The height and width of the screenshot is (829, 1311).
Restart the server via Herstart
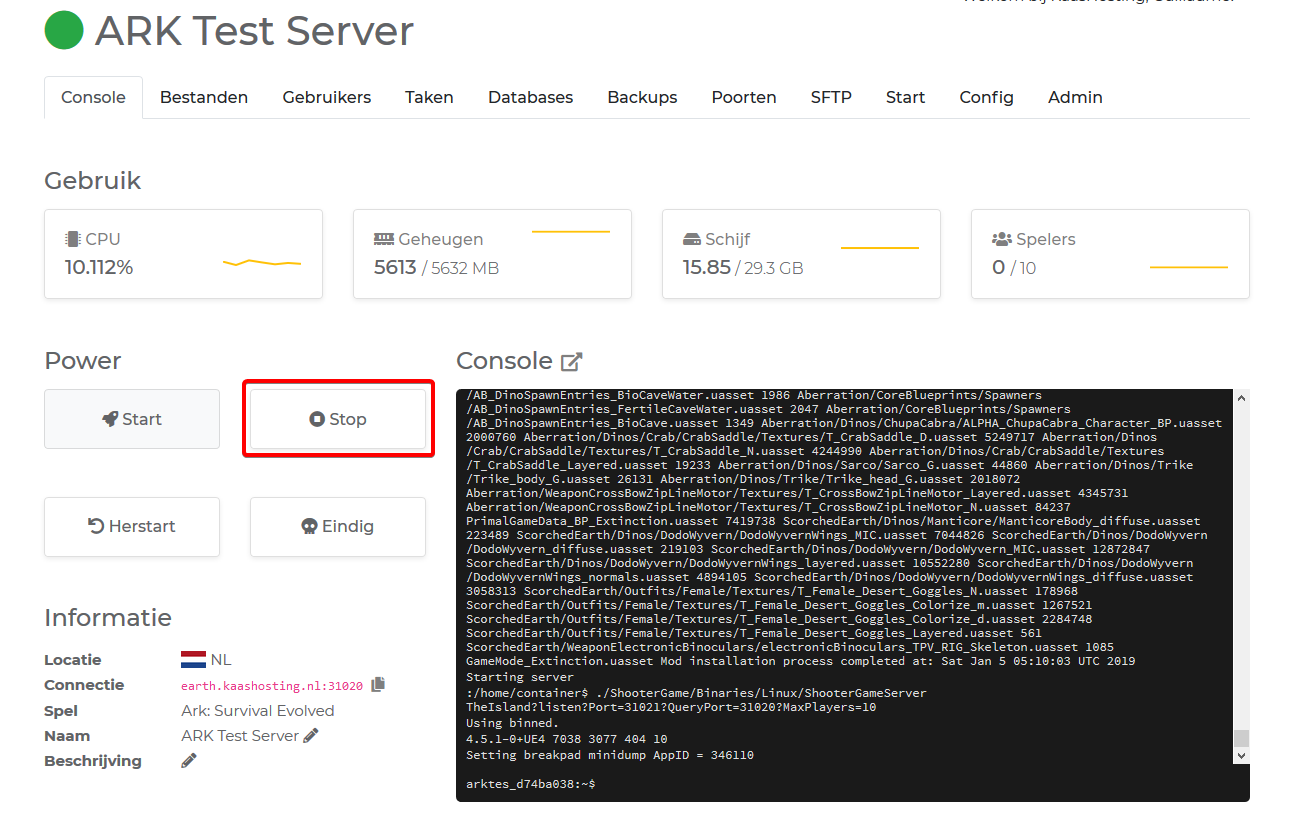click(x=132, y=526)
